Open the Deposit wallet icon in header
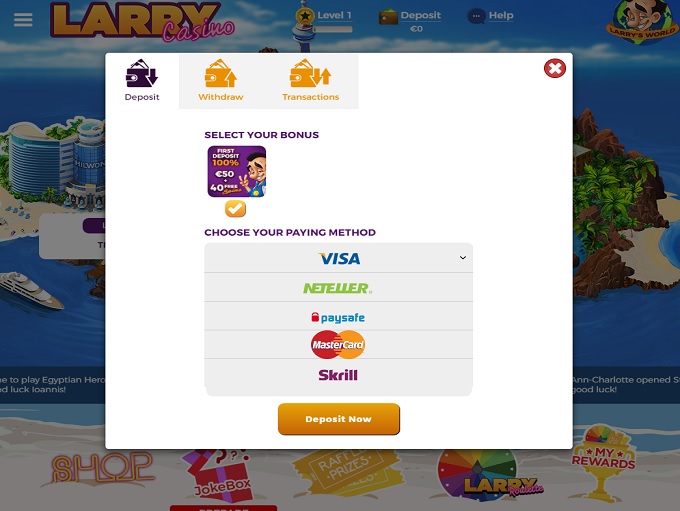680x511 pixels. point(388,17)
